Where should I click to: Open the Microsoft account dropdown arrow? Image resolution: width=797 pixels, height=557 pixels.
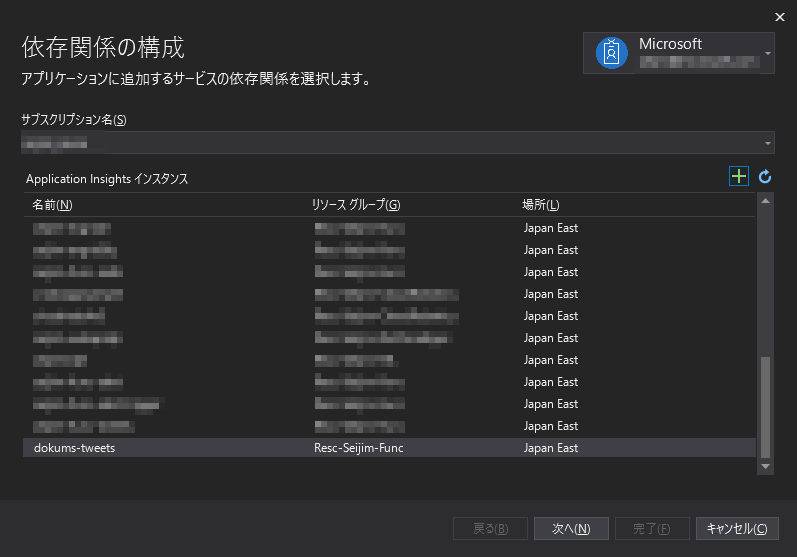tap(768, 53)
